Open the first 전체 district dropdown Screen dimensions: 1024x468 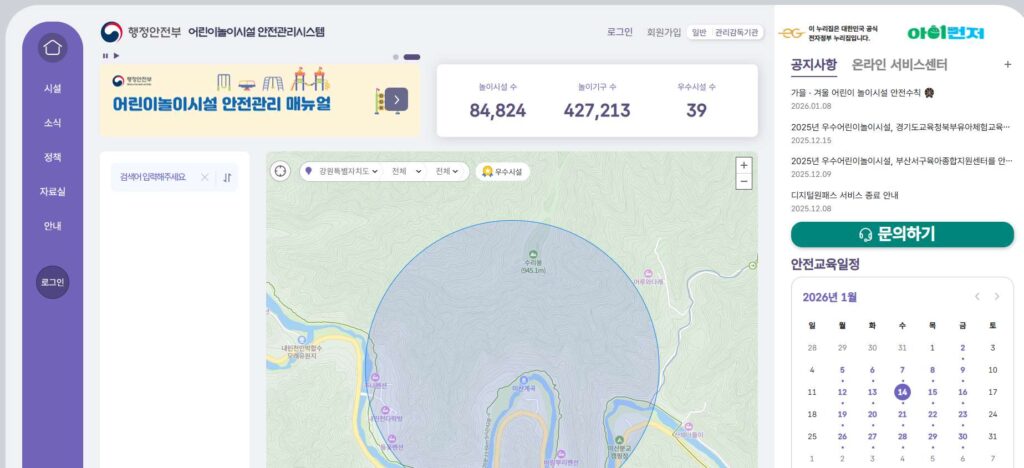click(x=406, y=171)
